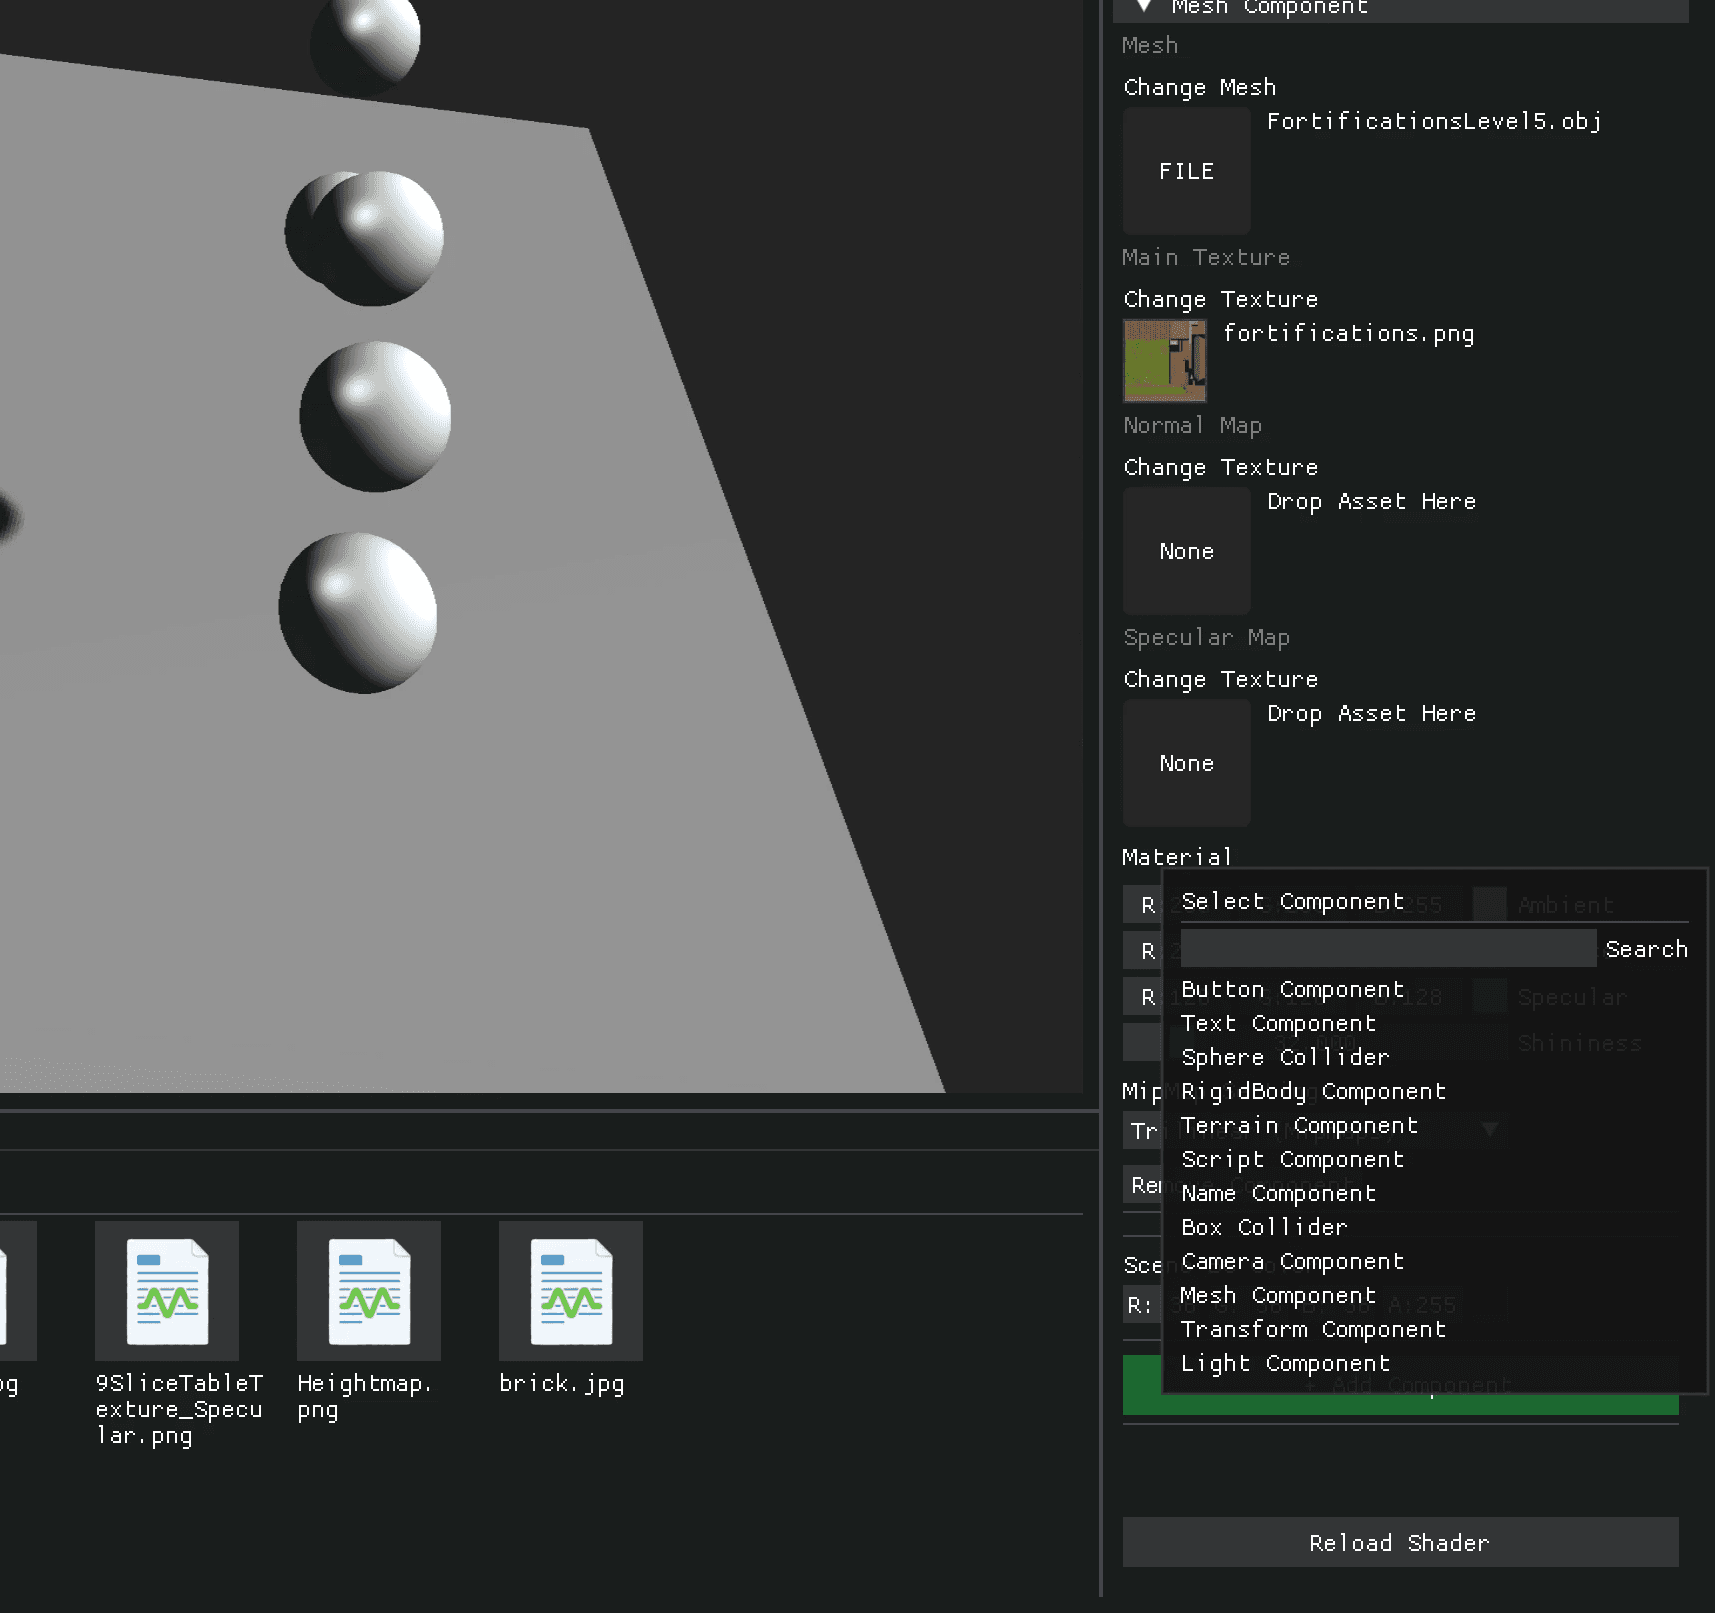Choose Transform Component entry
This screenshot has height=1613, width=1715.
1313,1329
